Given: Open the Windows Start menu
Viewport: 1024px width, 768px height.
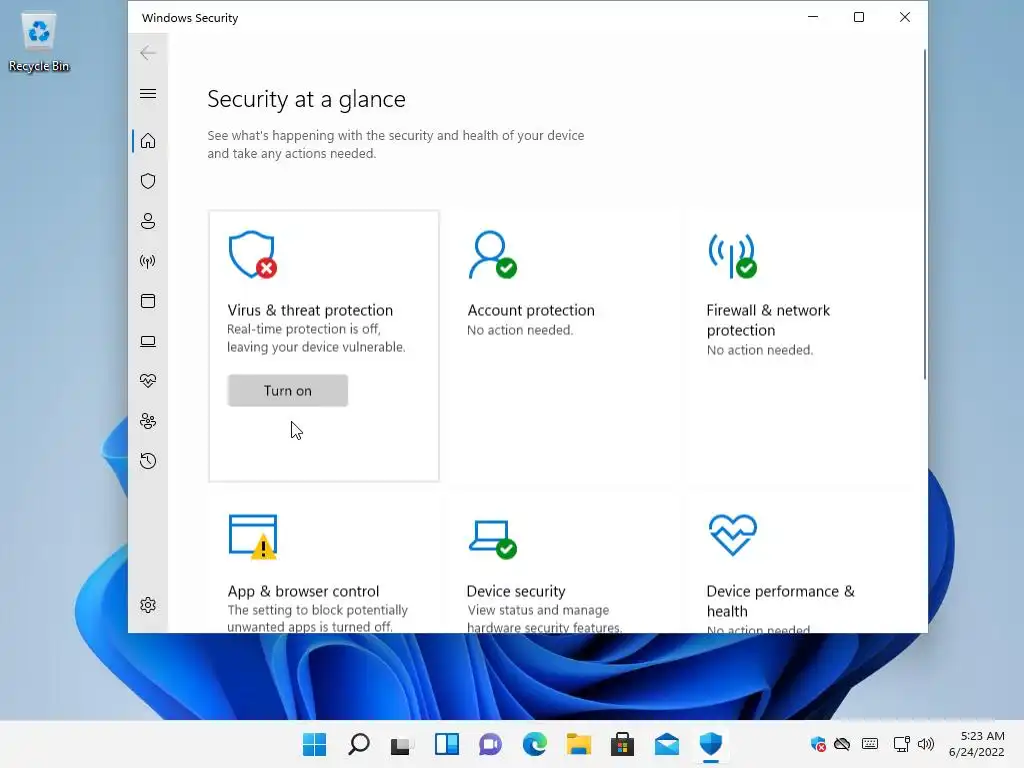Looking at the screenshot, I should [314, 744].
